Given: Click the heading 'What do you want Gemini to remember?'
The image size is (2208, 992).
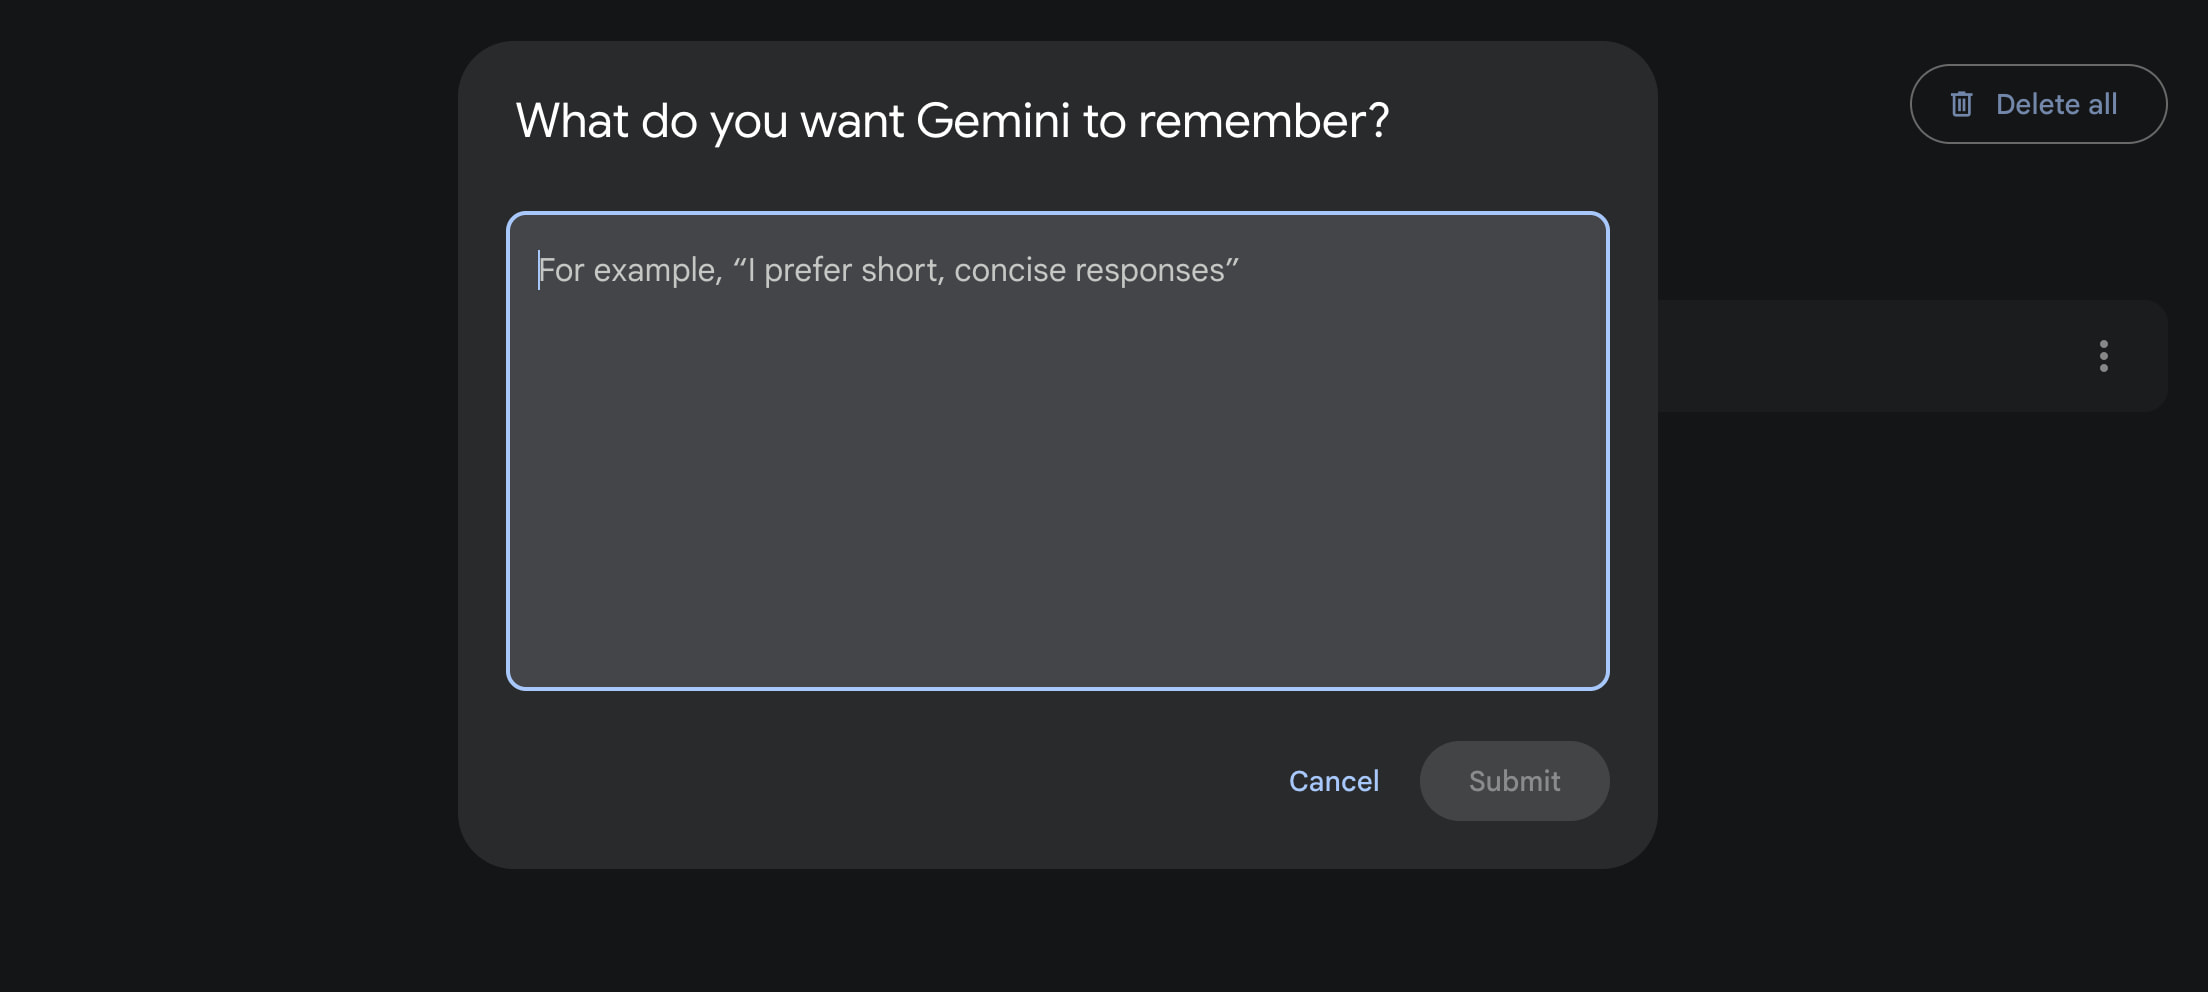Looking at the screenshot, I should [951, 121].
